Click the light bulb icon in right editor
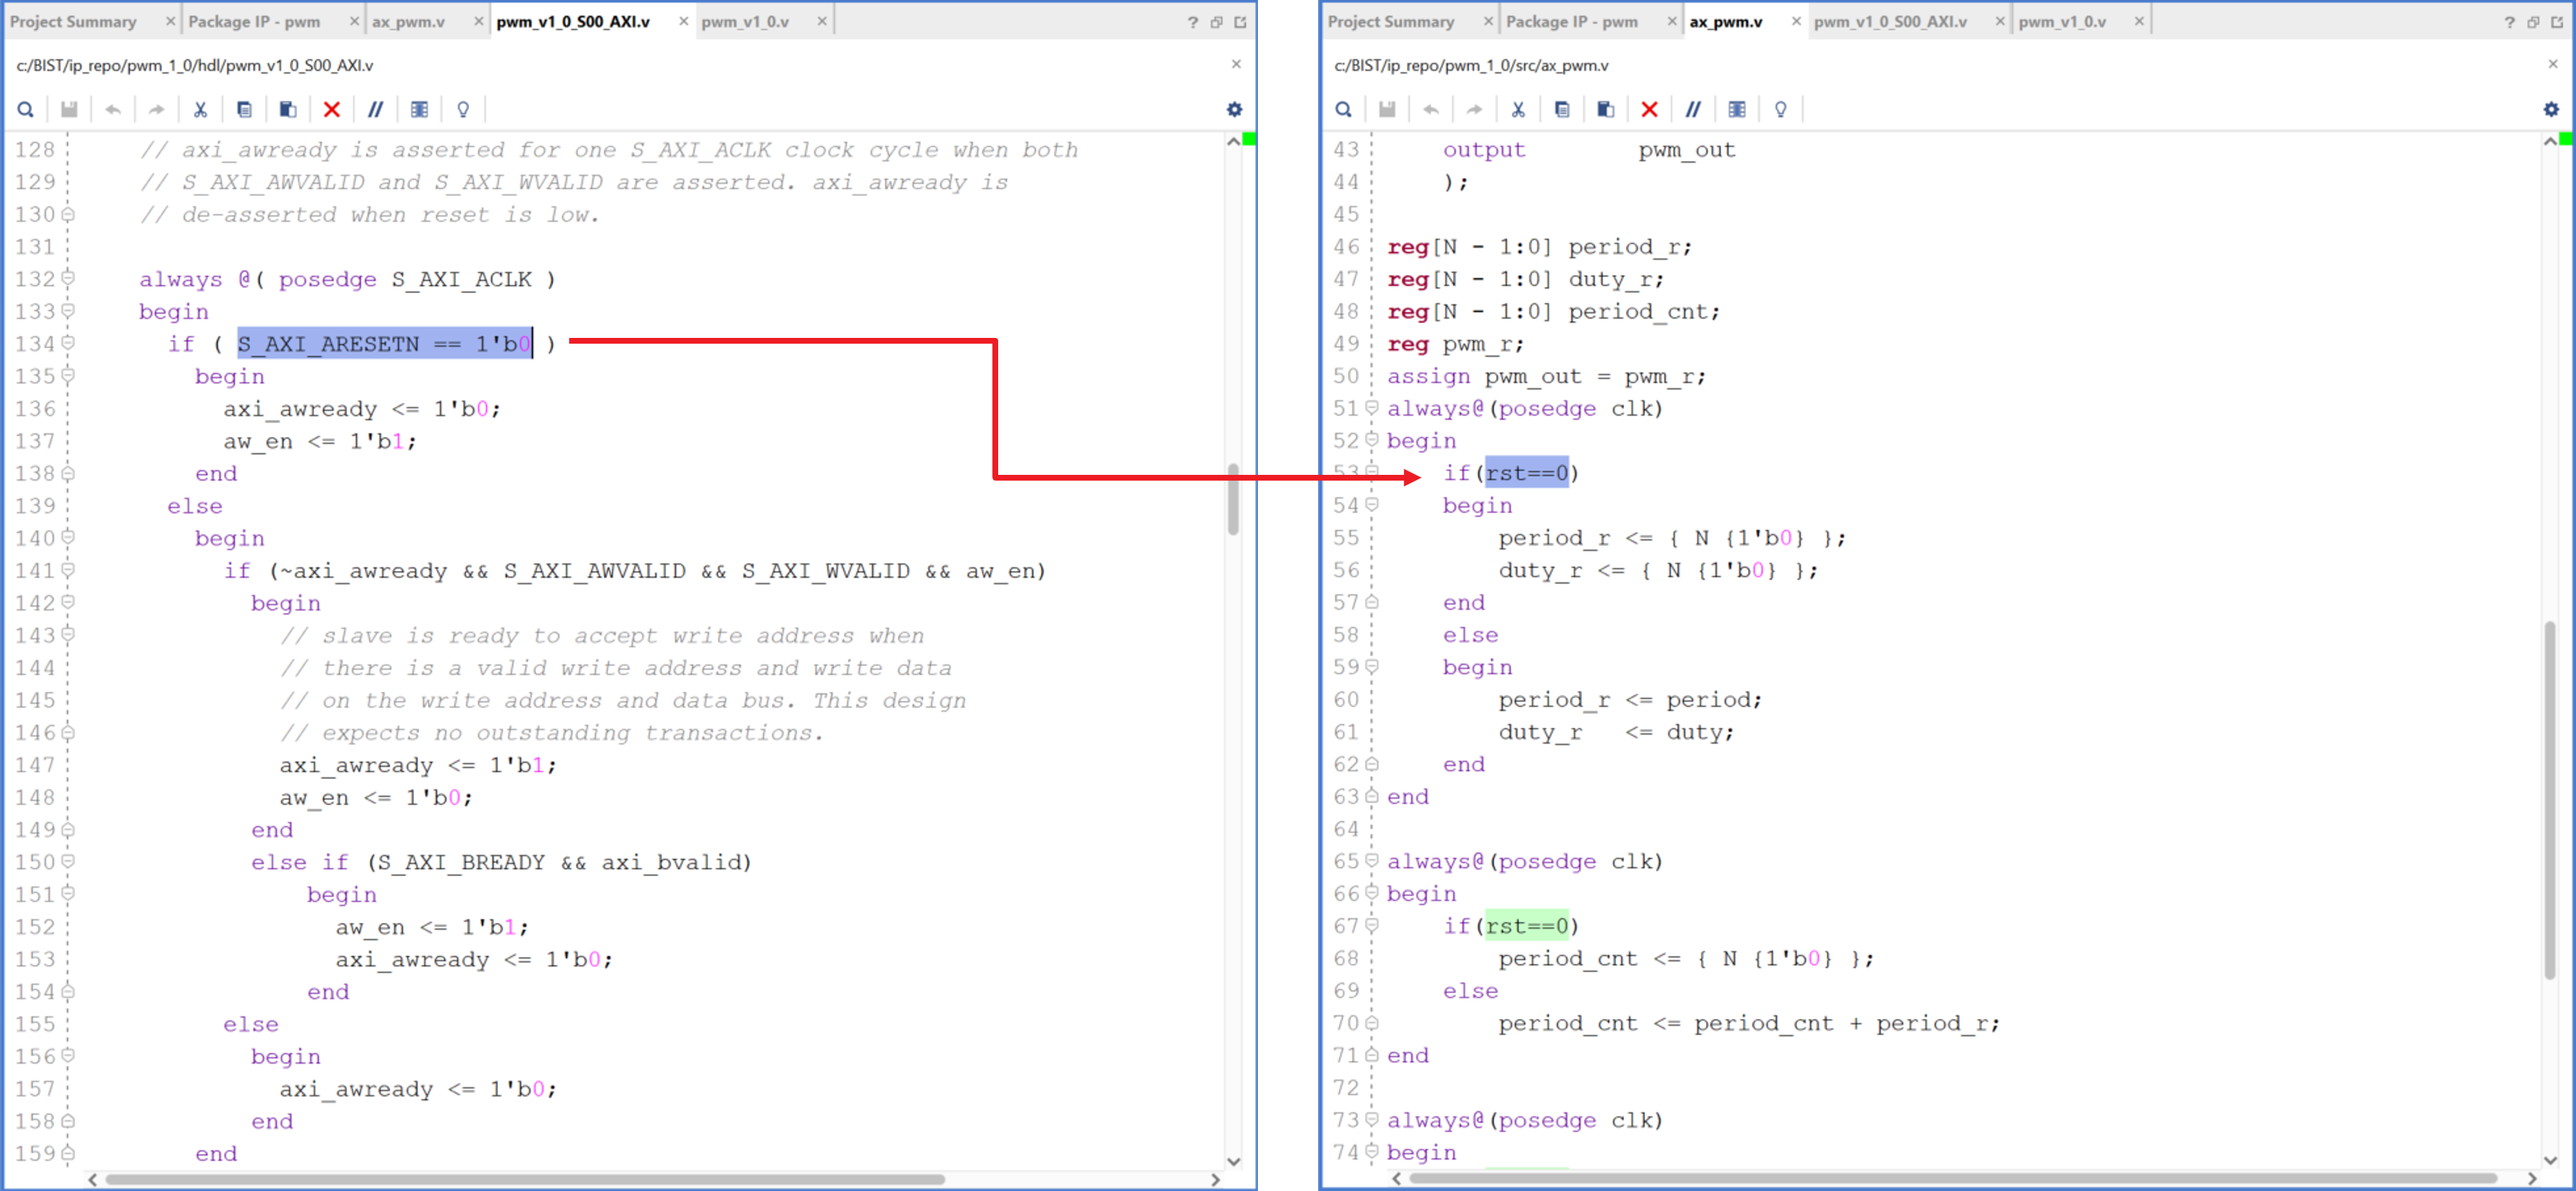Viewport: 2576px width, 1191px height. [x=1780, y=109]
